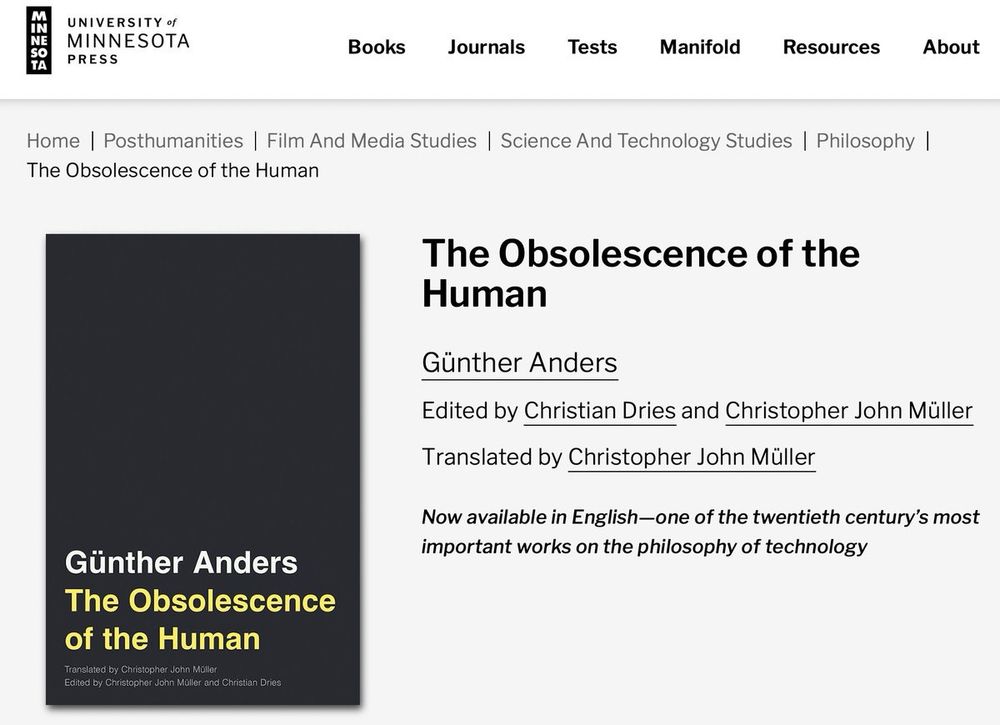Click the book cover thumbnail
The width and height of the screenshot is (1000, 725).
203,469
